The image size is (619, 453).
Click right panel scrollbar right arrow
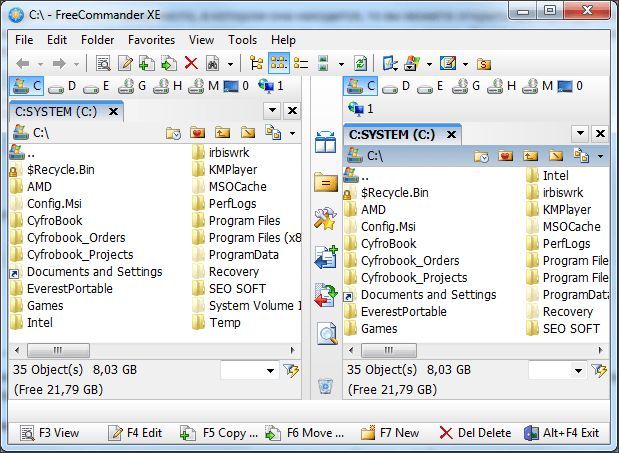tap(600, 350)
